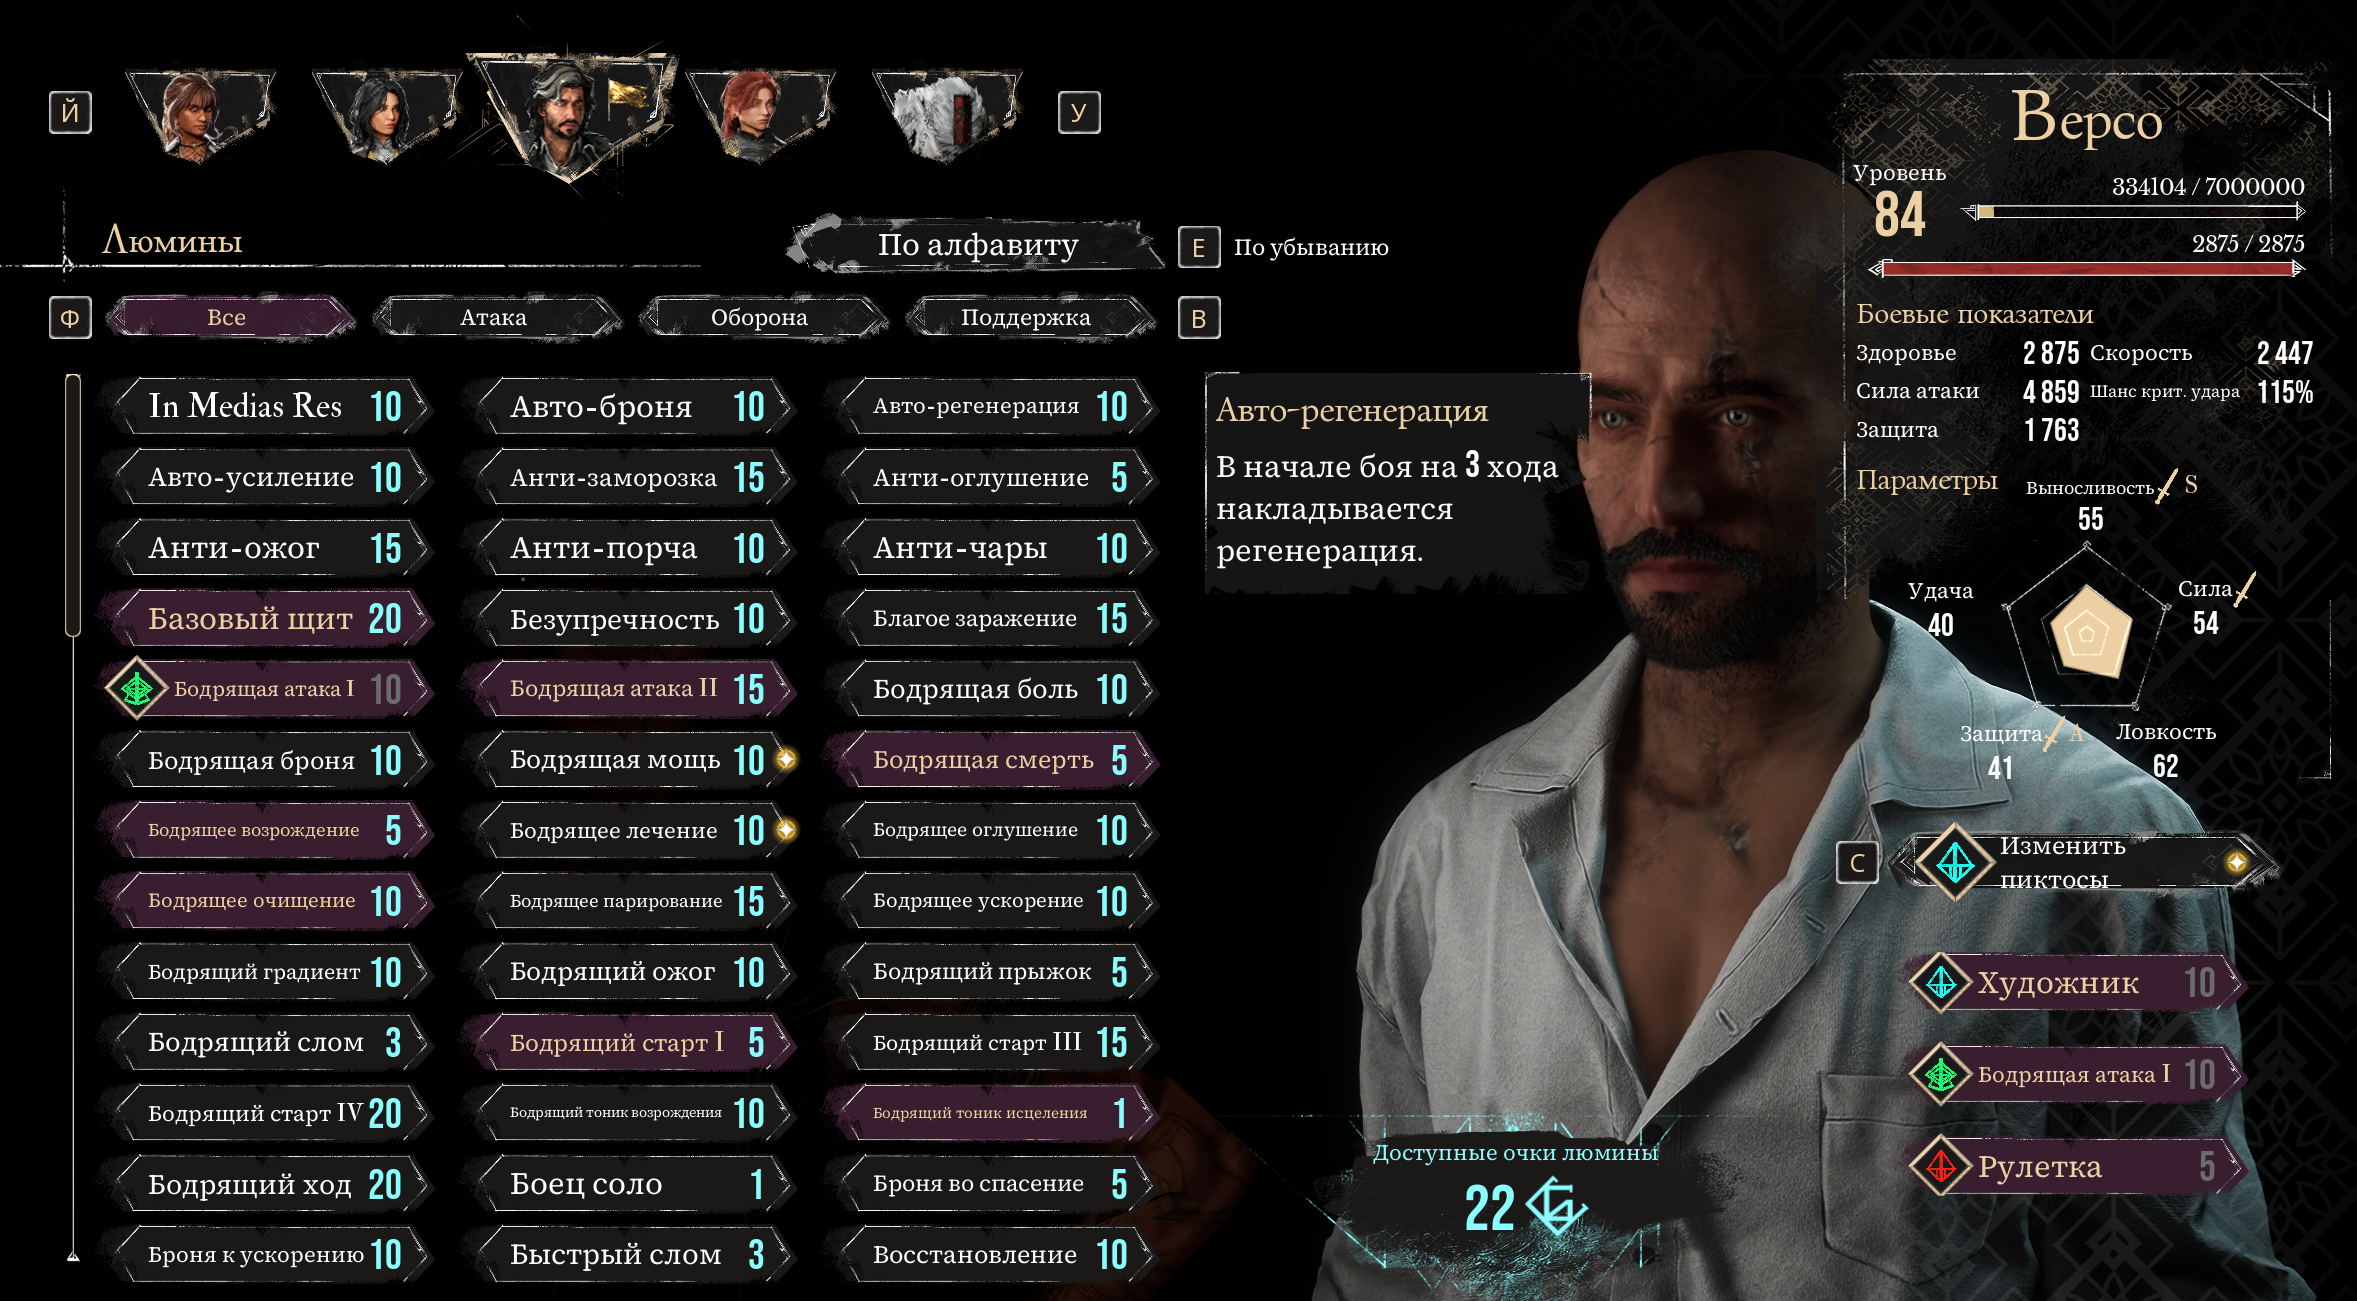Select the red-haired character portrait
Screen dimensions: 2357x1301
point(759,113)
